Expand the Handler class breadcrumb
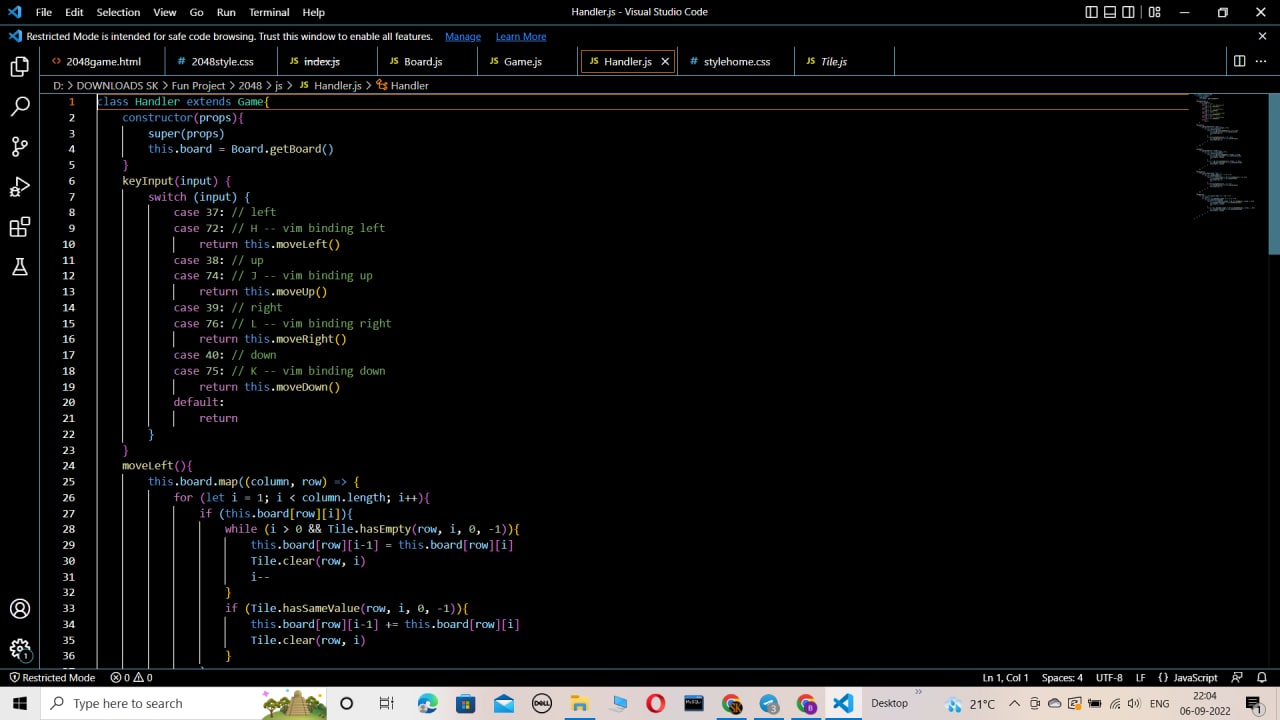The height and width of the screenshot is (720, 1280). [x=402, y=86]
